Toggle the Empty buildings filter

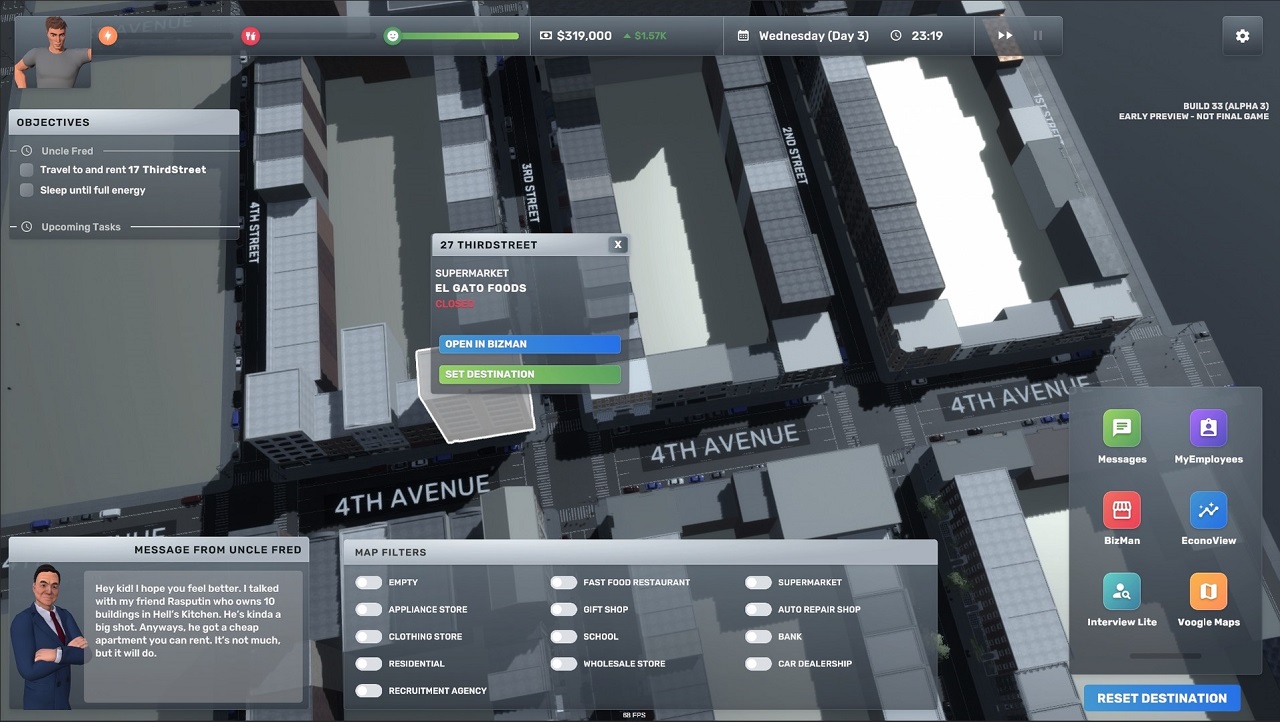369,582
